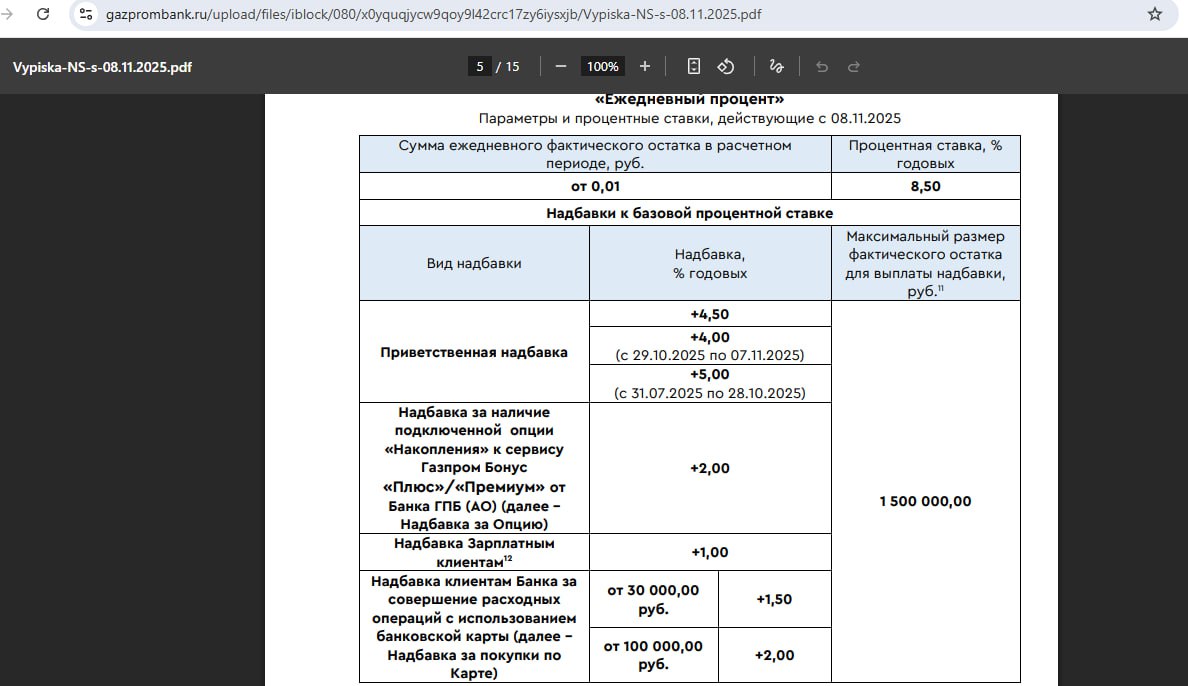Click the «Ежедневный процент» heading
The height and width of the screenshot is (686, 1188).
point(689,99)
